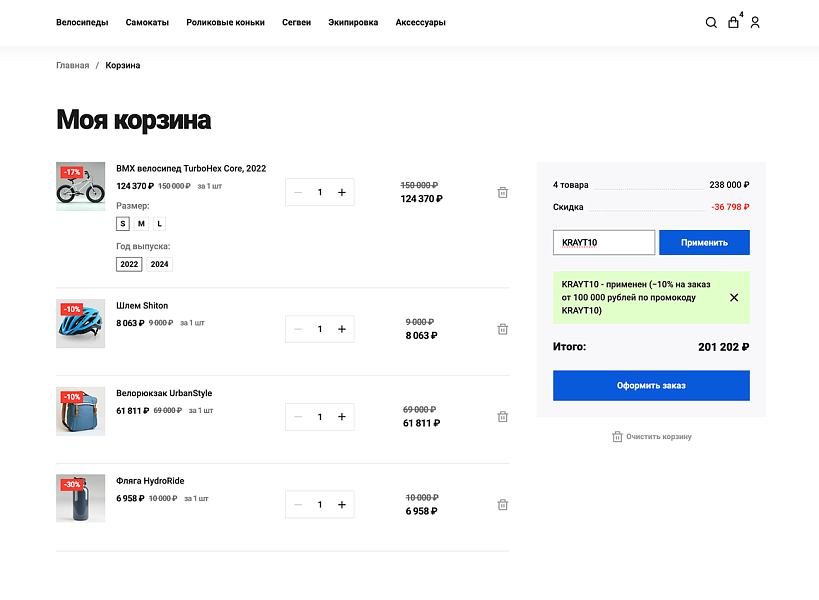Remove the BMX TurboHex Core bike via trash icon
The image size is (819, 600).
[502, 192]
